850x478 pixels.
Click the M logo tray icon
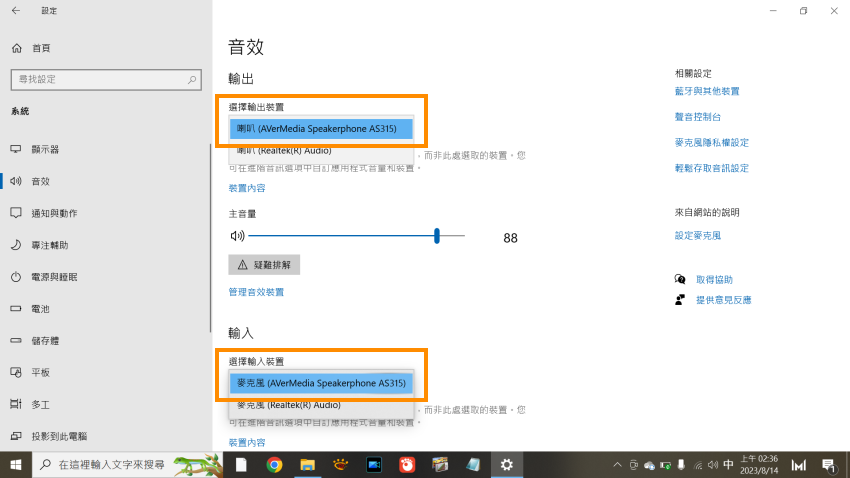[x=799, y=465]
